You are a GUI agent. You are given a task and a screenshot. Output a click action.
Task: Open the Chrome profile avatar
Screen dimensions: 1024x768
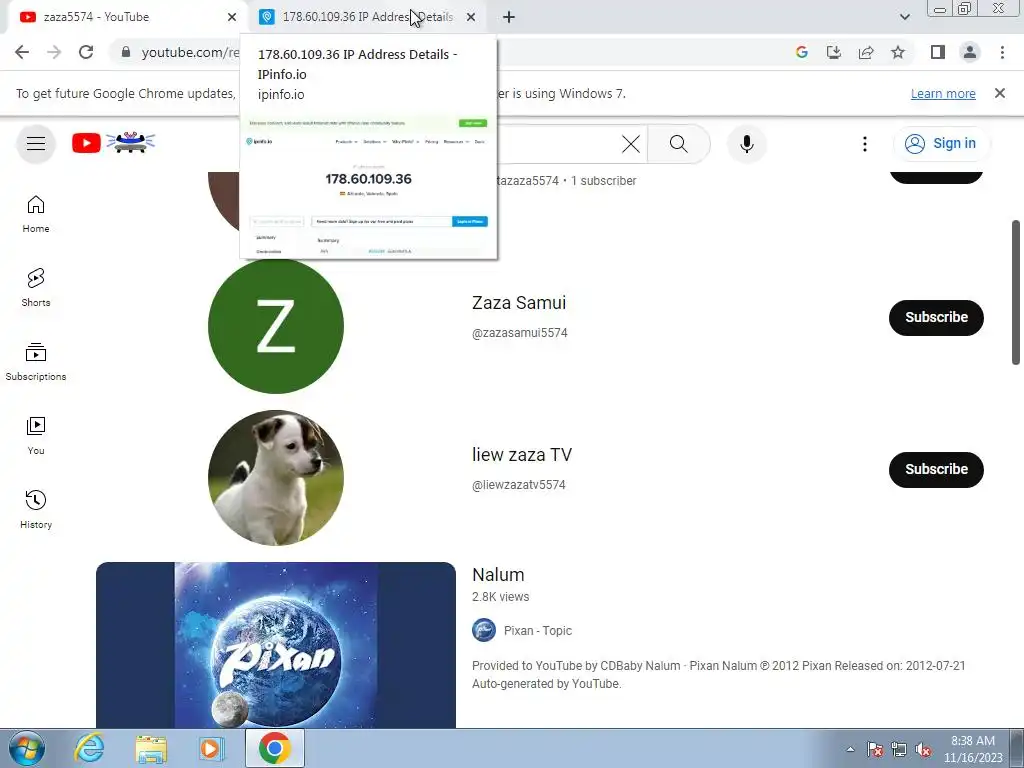tap(970, 52)
